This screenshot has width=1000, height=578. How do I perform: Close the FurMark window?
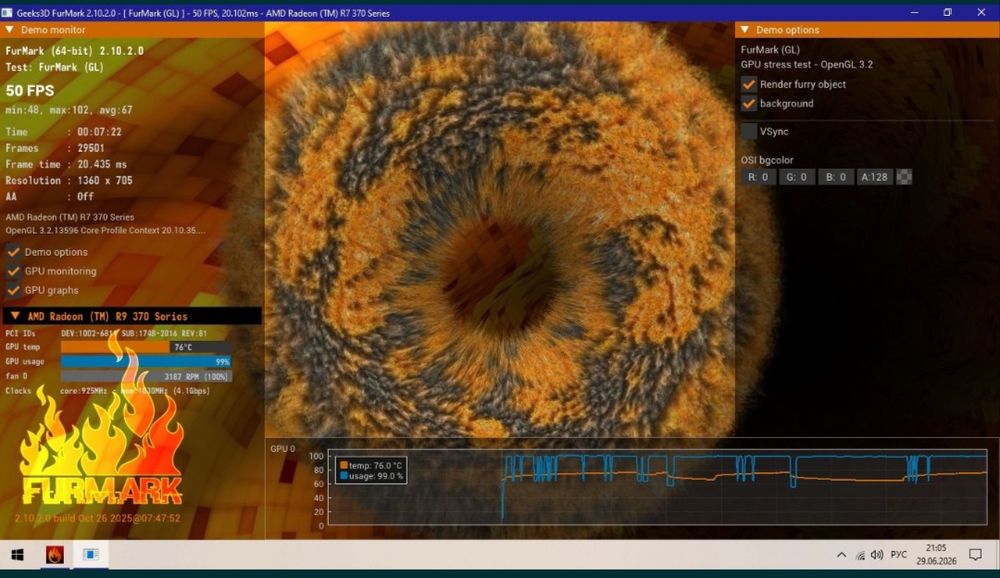[981, 12]
